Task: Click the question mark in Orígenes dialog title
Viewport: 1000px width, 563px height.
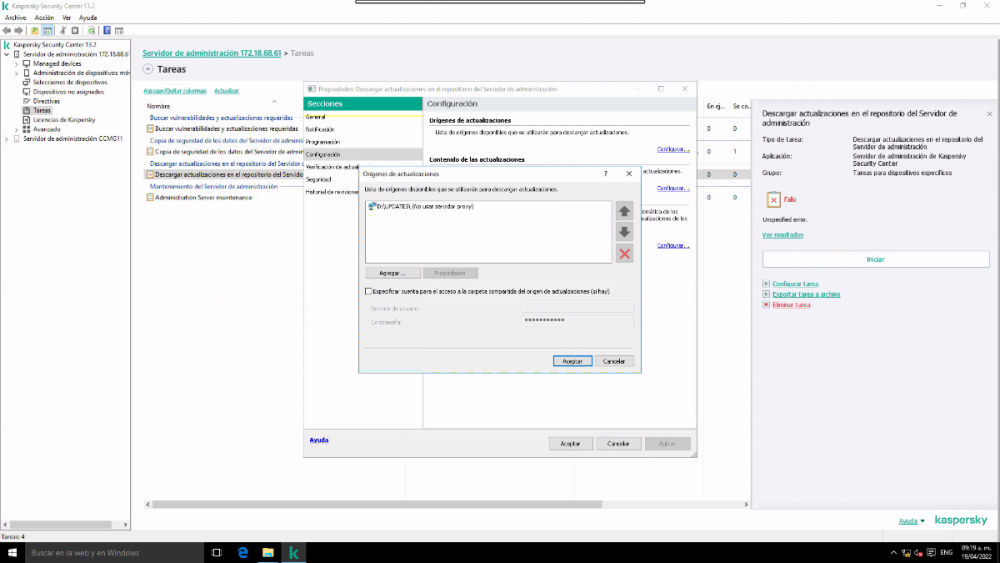Action: point(606,173)
